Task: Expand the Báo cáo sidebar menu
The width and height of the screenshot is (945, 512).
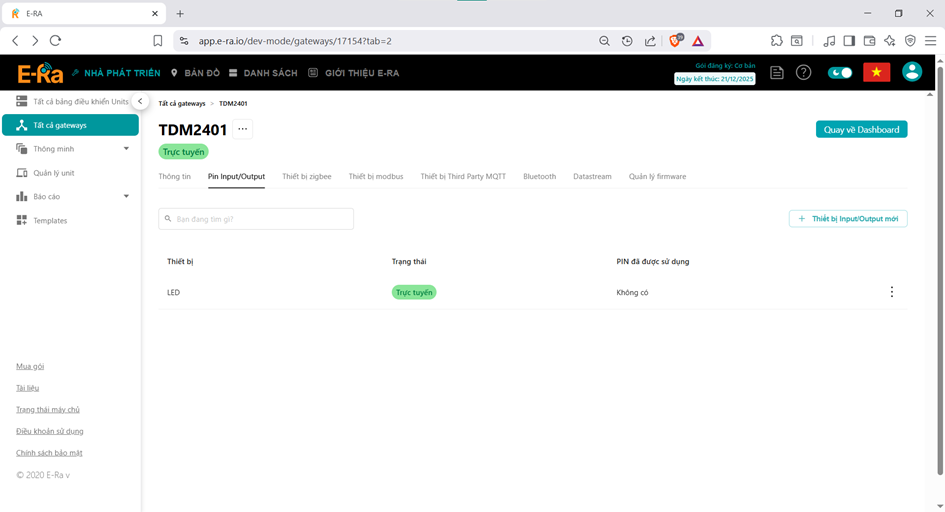Action: (x=126, y=197)
